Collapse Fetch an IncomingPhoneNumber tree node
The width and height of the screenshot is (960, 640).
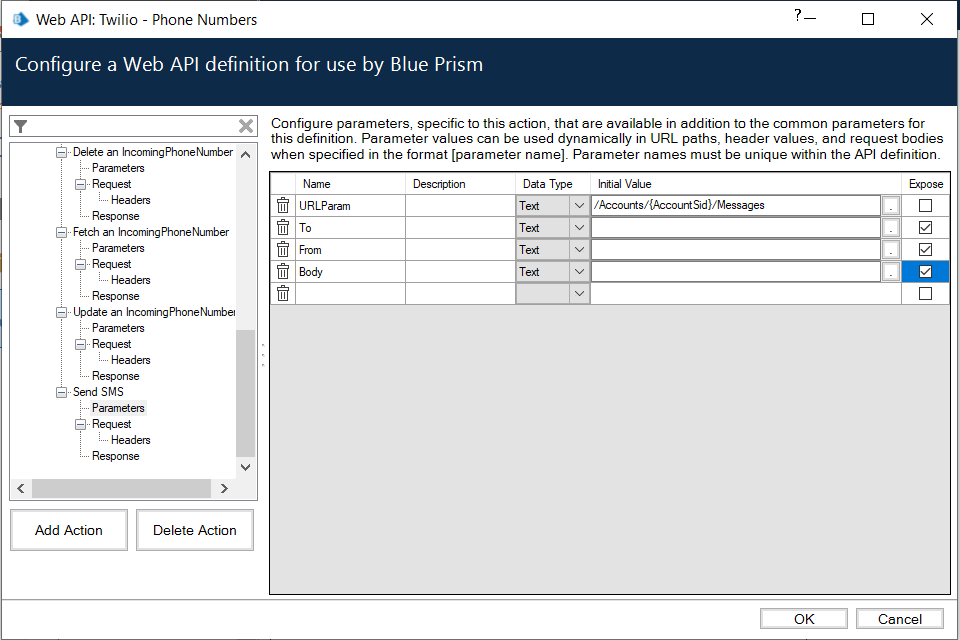pyautogui.click(x=61, y=232)
